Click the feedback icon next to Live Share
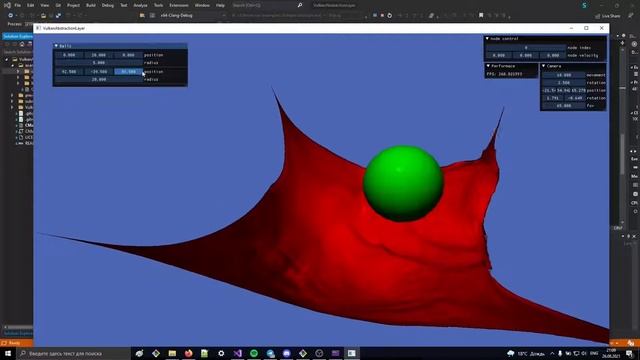Viewport: 640px width, 360px height. tap(631, 16)
